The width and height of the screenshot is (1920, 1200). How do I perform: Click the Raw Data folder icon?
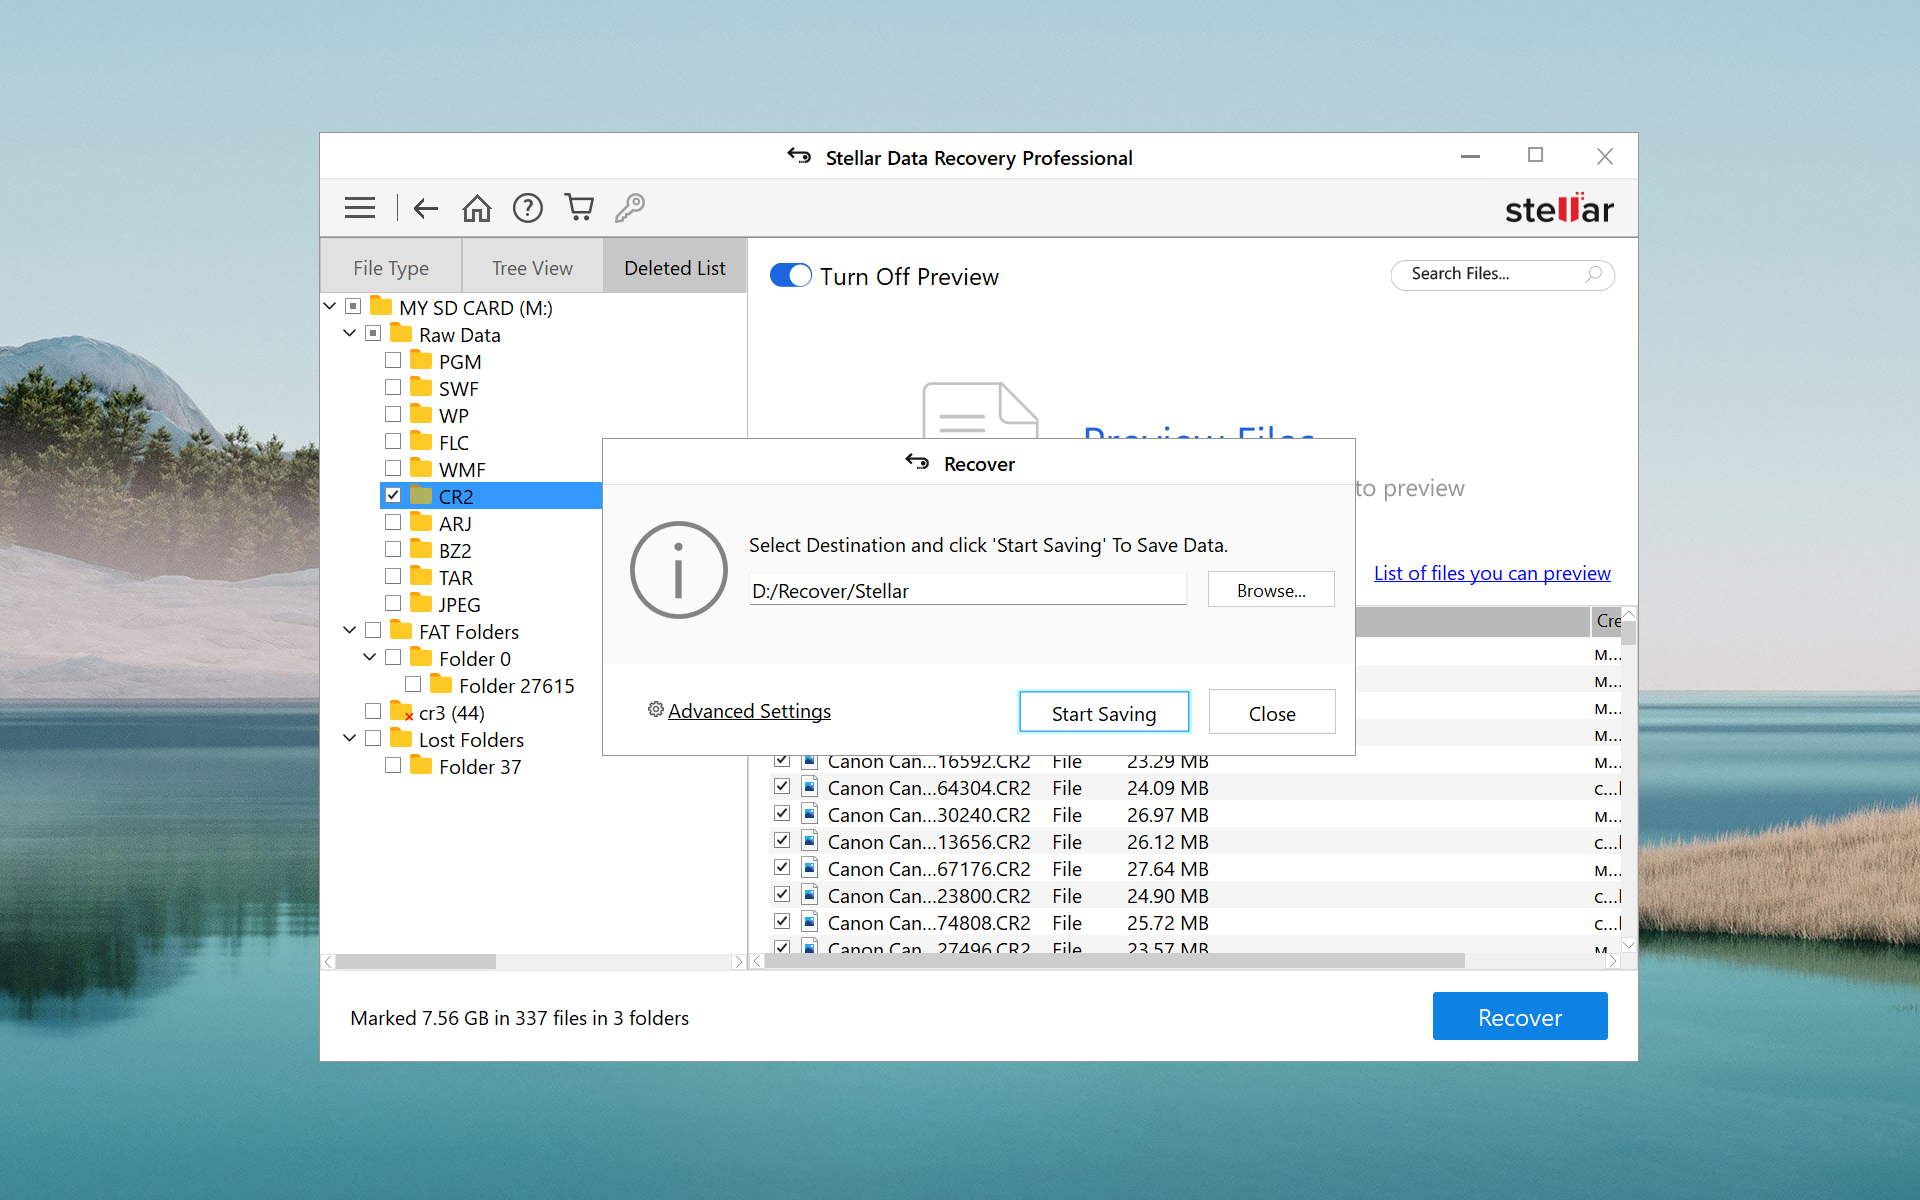[x=401, y=333]
